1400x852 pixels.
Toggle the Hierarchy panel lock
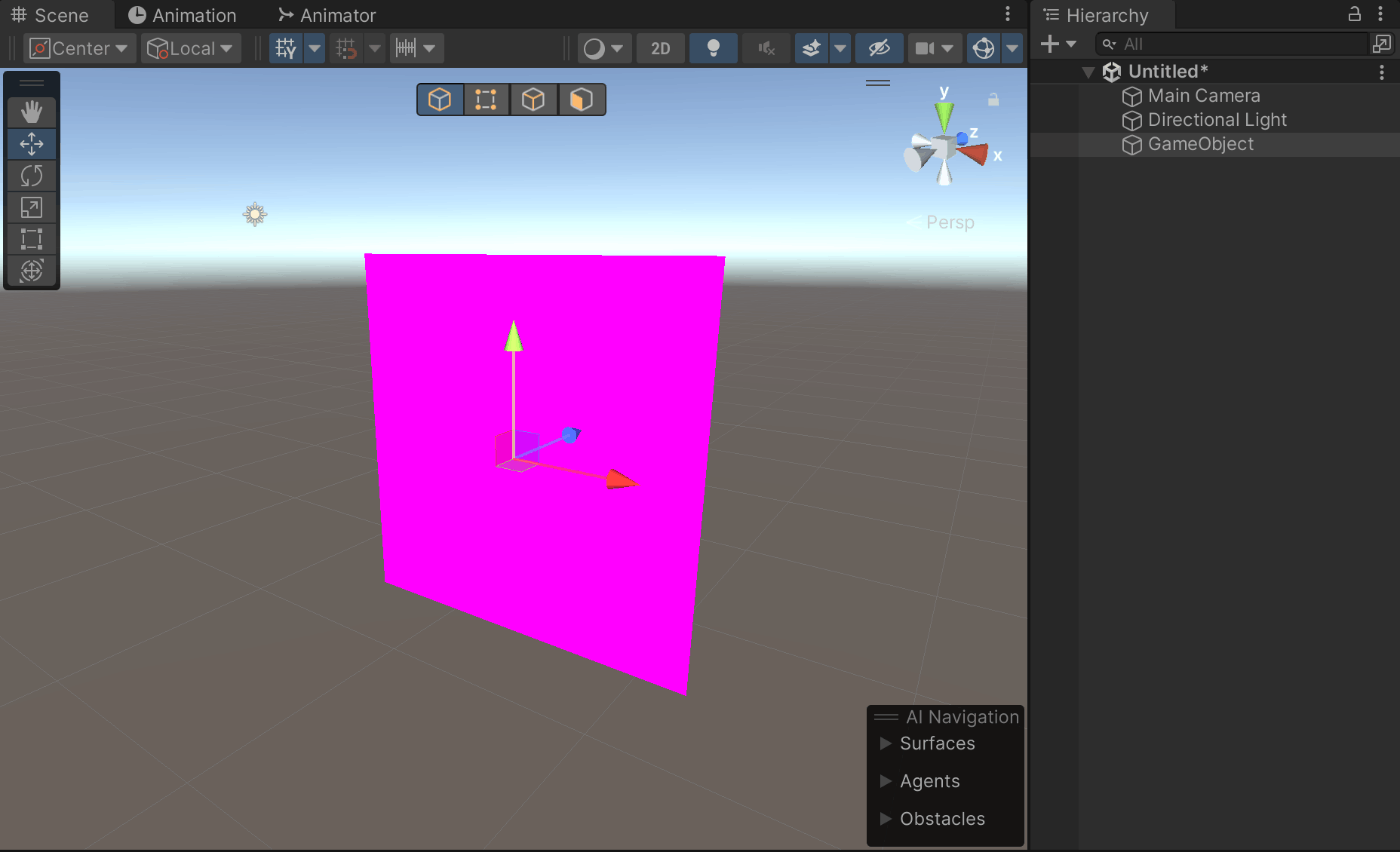(x=1355, y=14)
